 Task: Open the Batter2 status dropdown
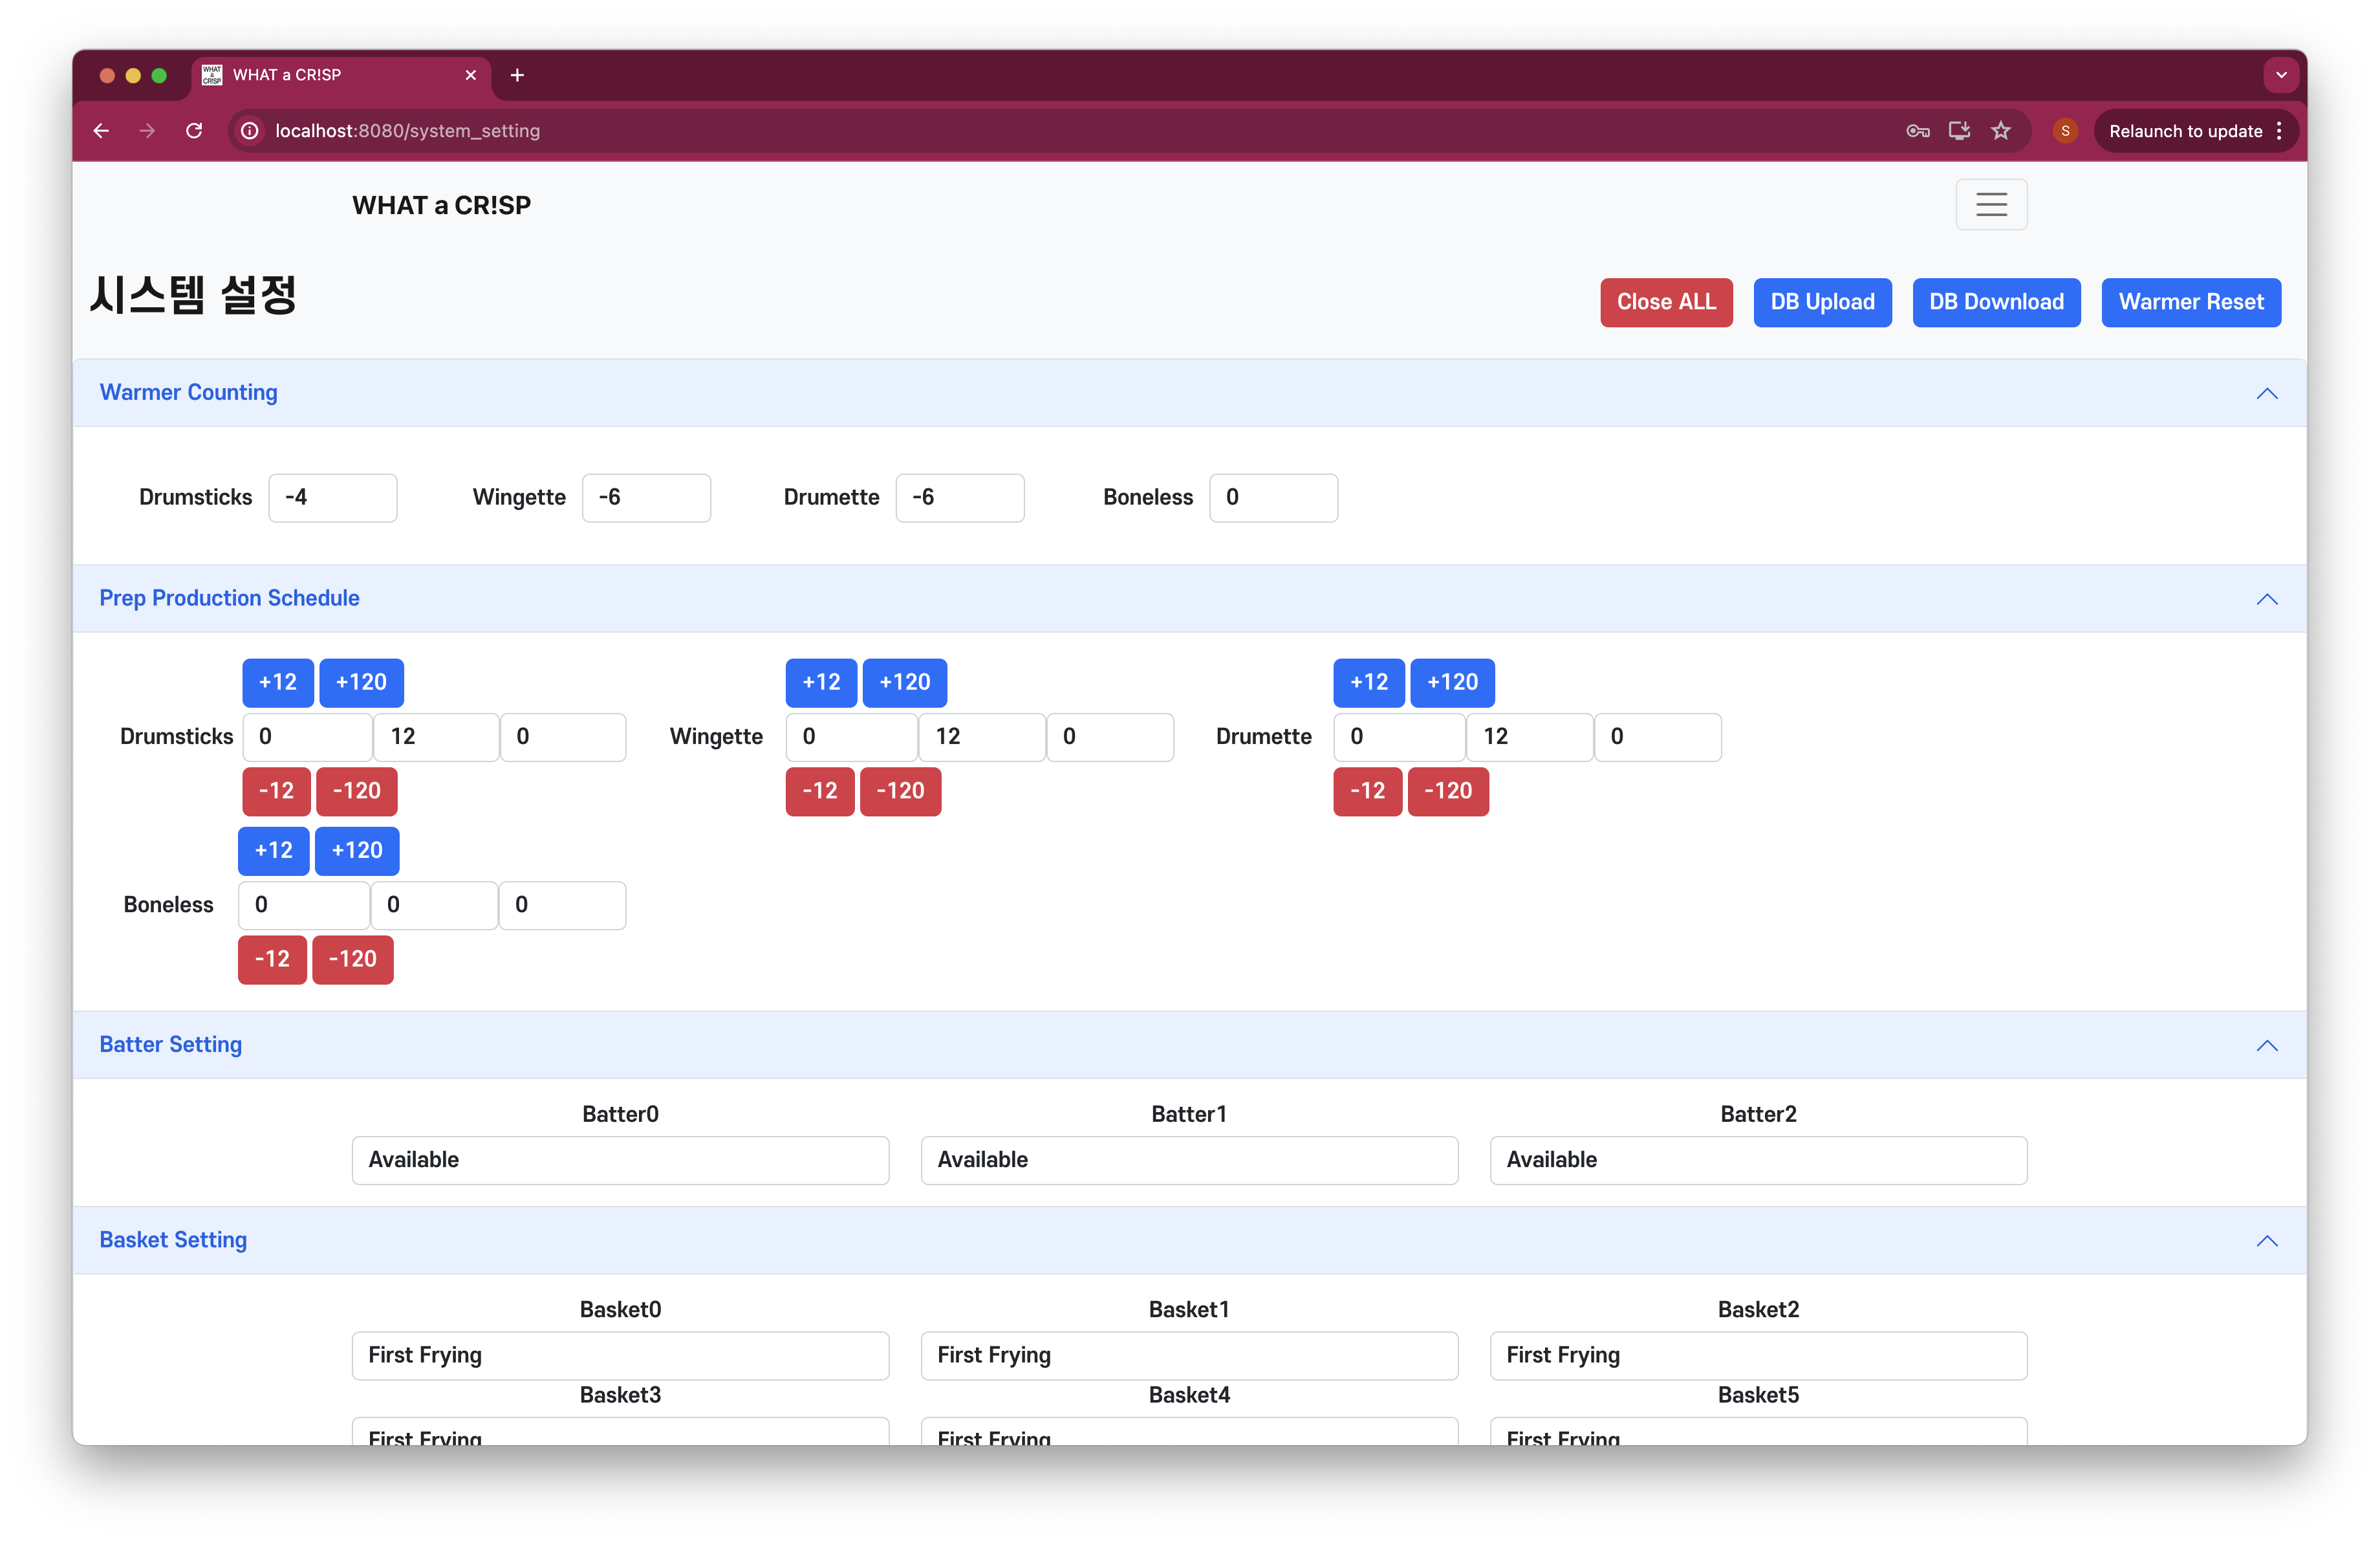pos(1758,1160)
